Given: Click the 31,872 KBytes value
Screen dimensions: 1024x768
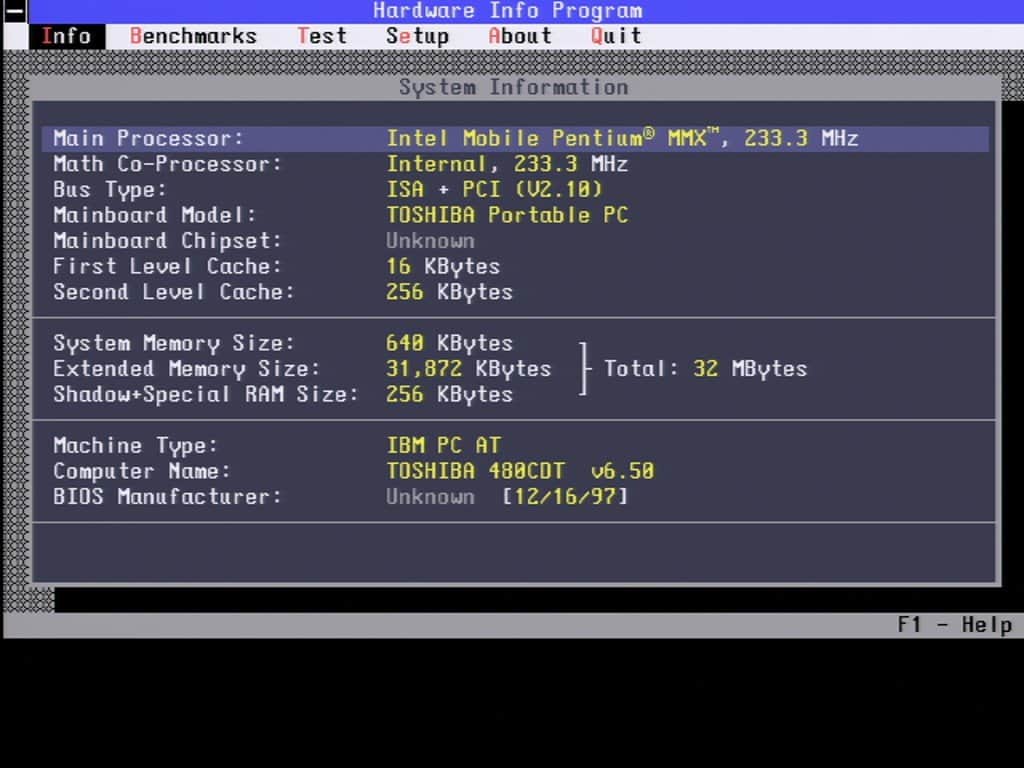Looking at the screenshot, I should pyautogui.click(x=469, y=369).
